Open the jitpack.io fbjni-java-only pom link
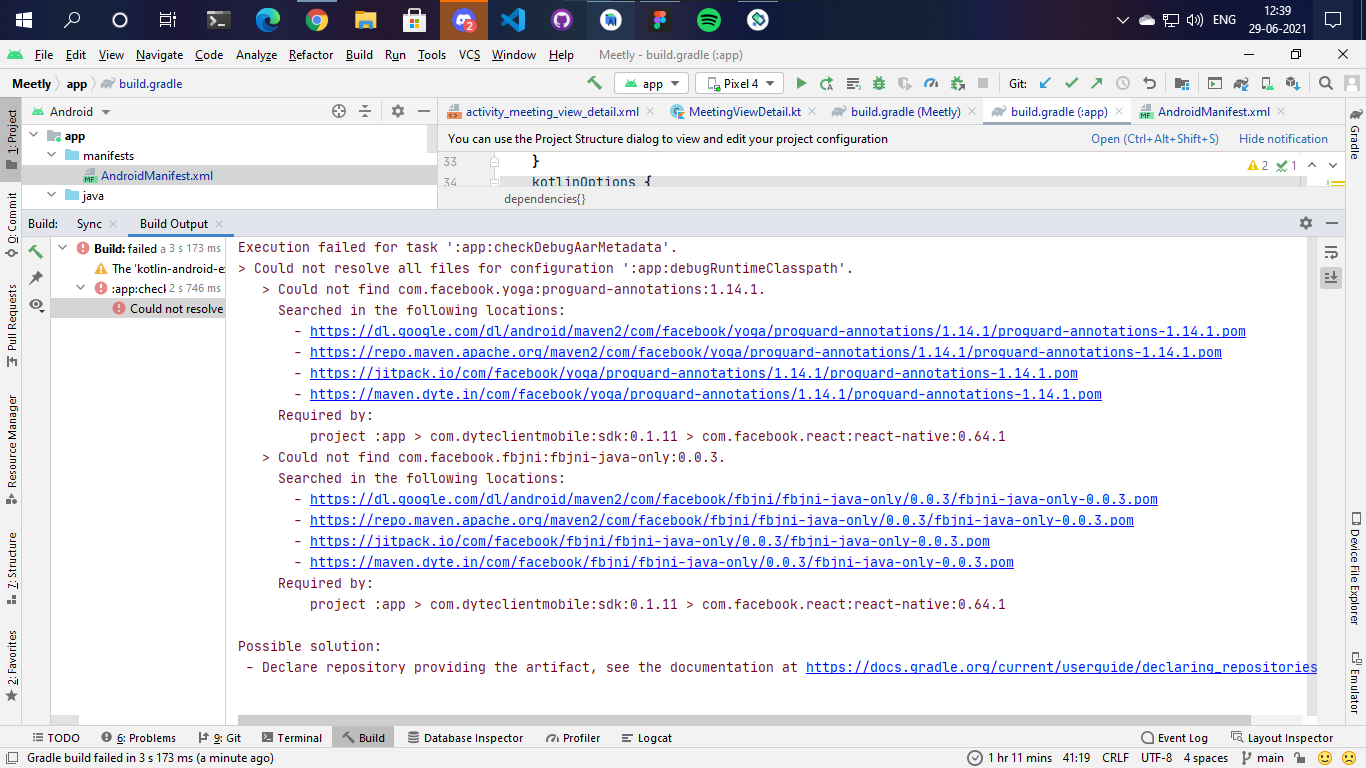Viewport: 1366px width, 768px height. coord(650,541)
